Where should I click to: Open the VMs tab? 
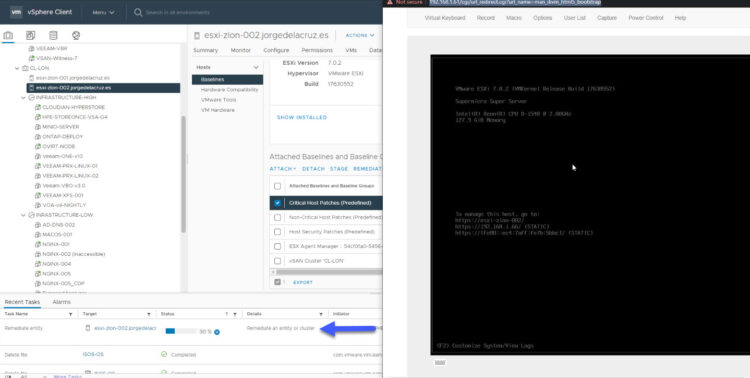click(351, 50)
